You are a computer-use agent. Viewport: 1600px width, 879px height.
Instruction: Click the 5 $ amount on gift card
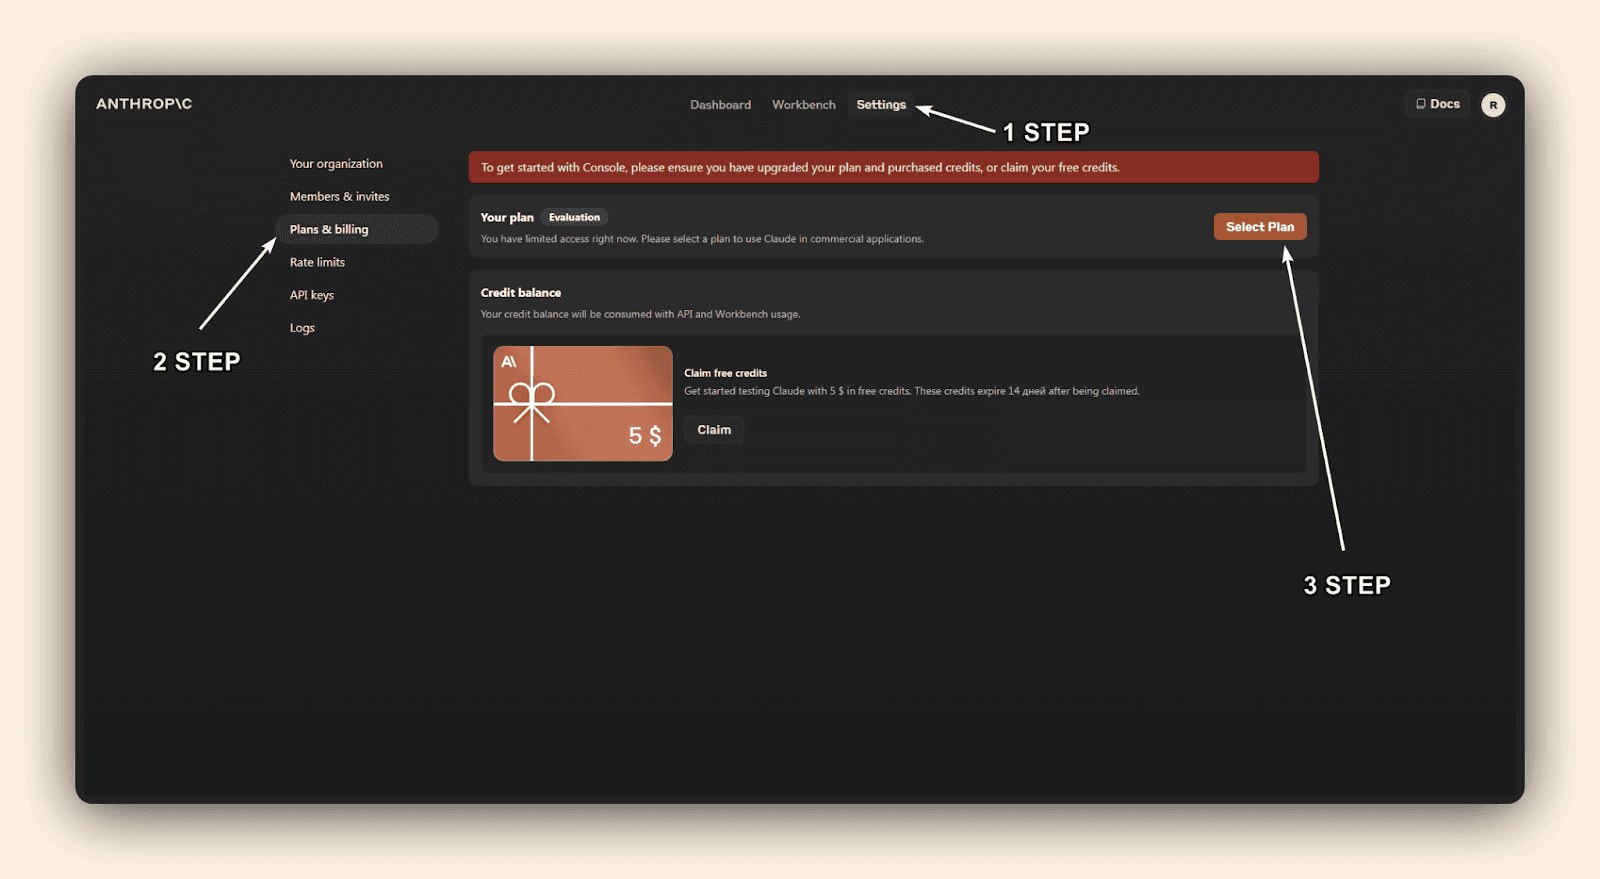click(644, 436)
